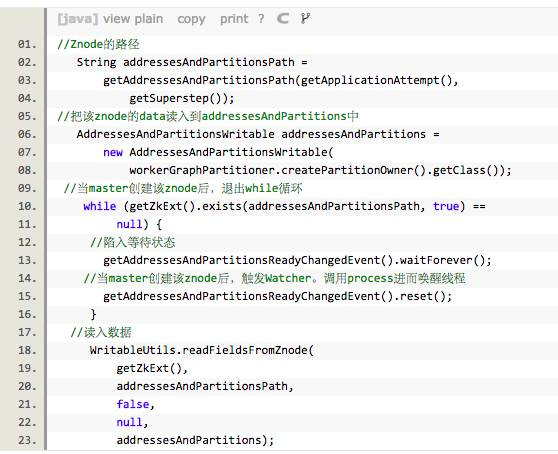Click 'null,' on line 22
This screenshot has height=454, width=558.
(x=132, y=422)
